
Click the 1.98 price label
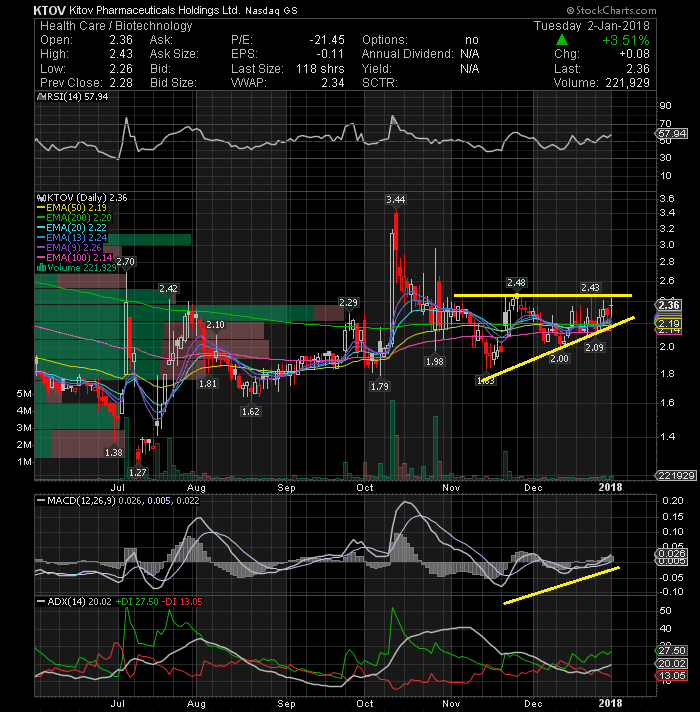435,361
